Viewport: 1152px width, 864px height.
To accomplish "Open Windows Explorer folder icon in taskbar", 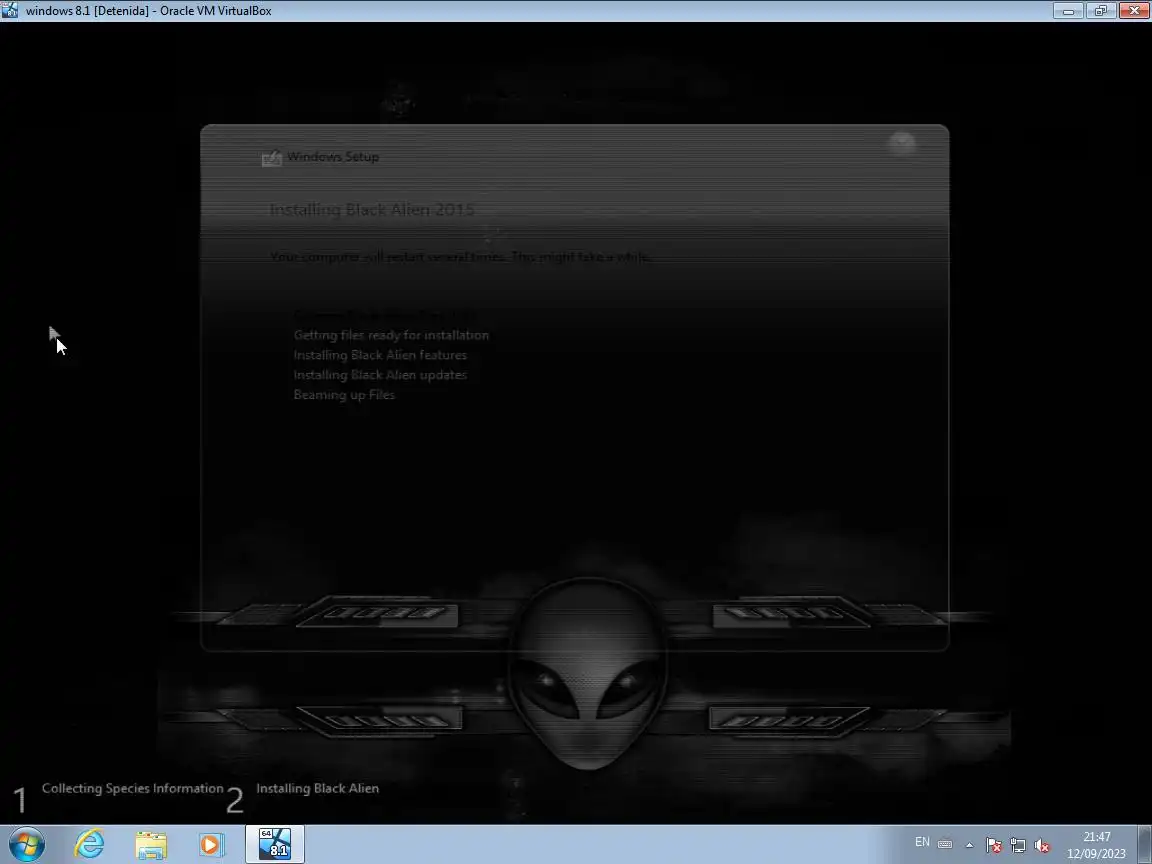I will click(151, 845).
